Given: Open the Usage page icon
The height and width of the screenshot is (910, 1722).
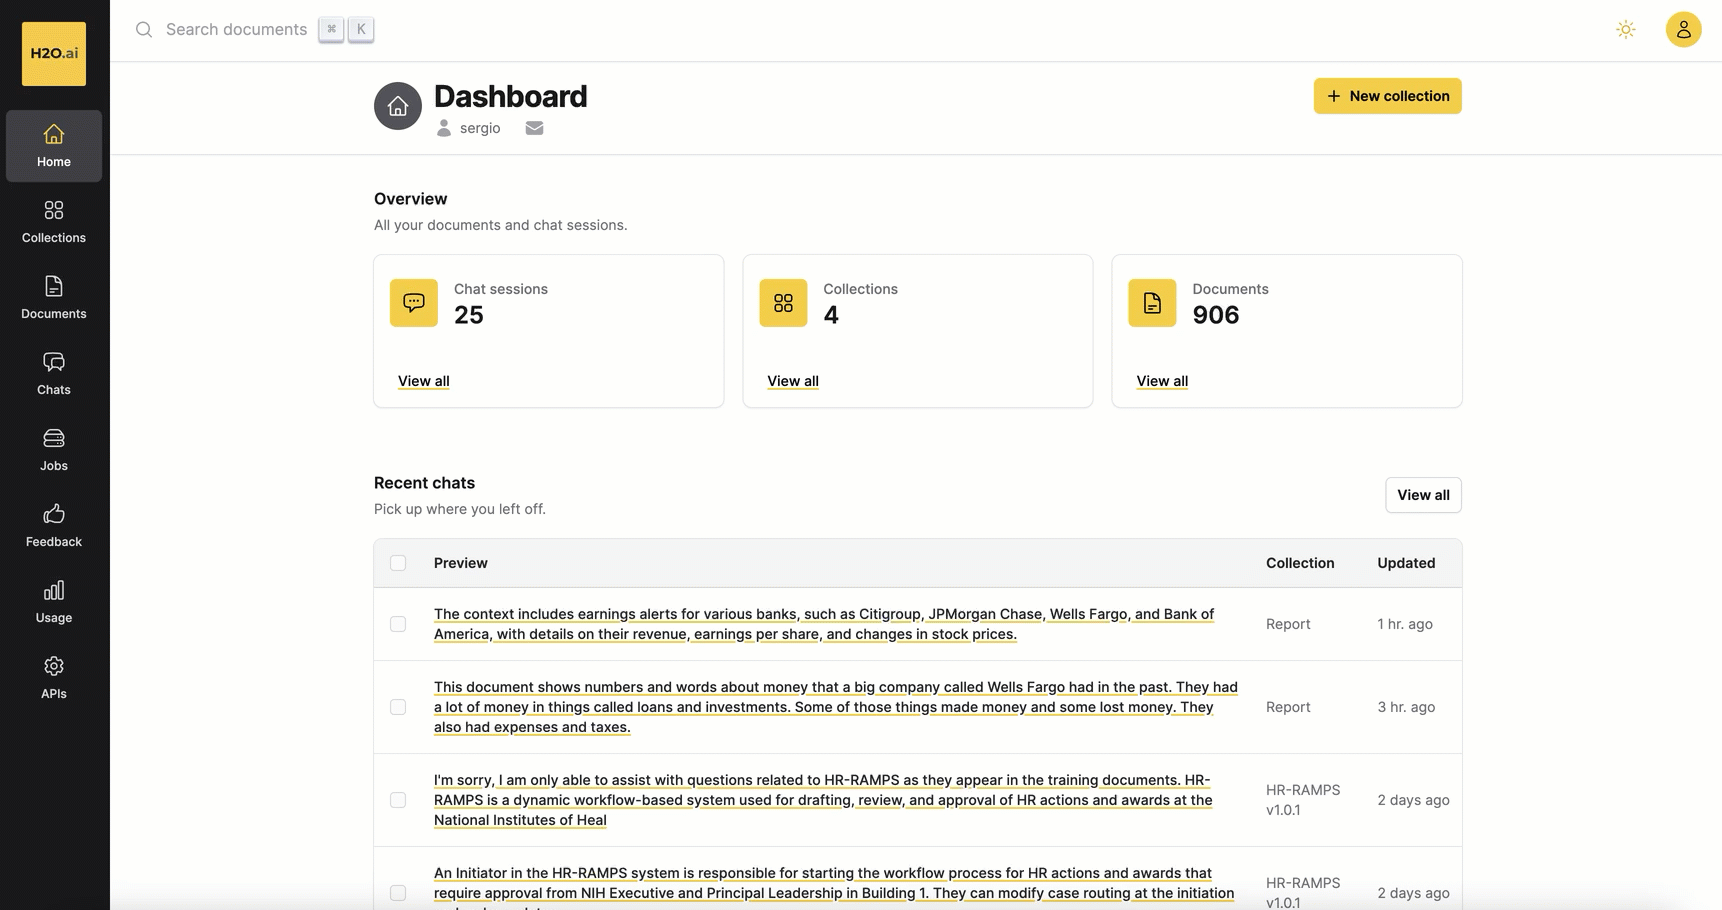Looking at the screenshot, I should click(x=54, y=591).
